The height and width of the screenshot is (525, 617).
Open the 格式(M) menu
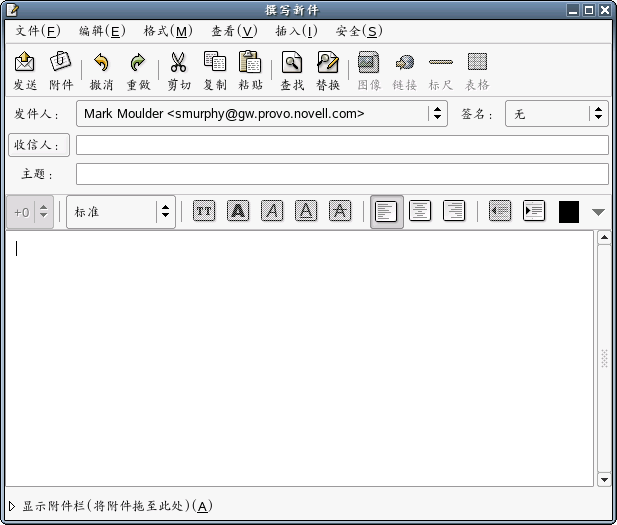pos(168,31)
